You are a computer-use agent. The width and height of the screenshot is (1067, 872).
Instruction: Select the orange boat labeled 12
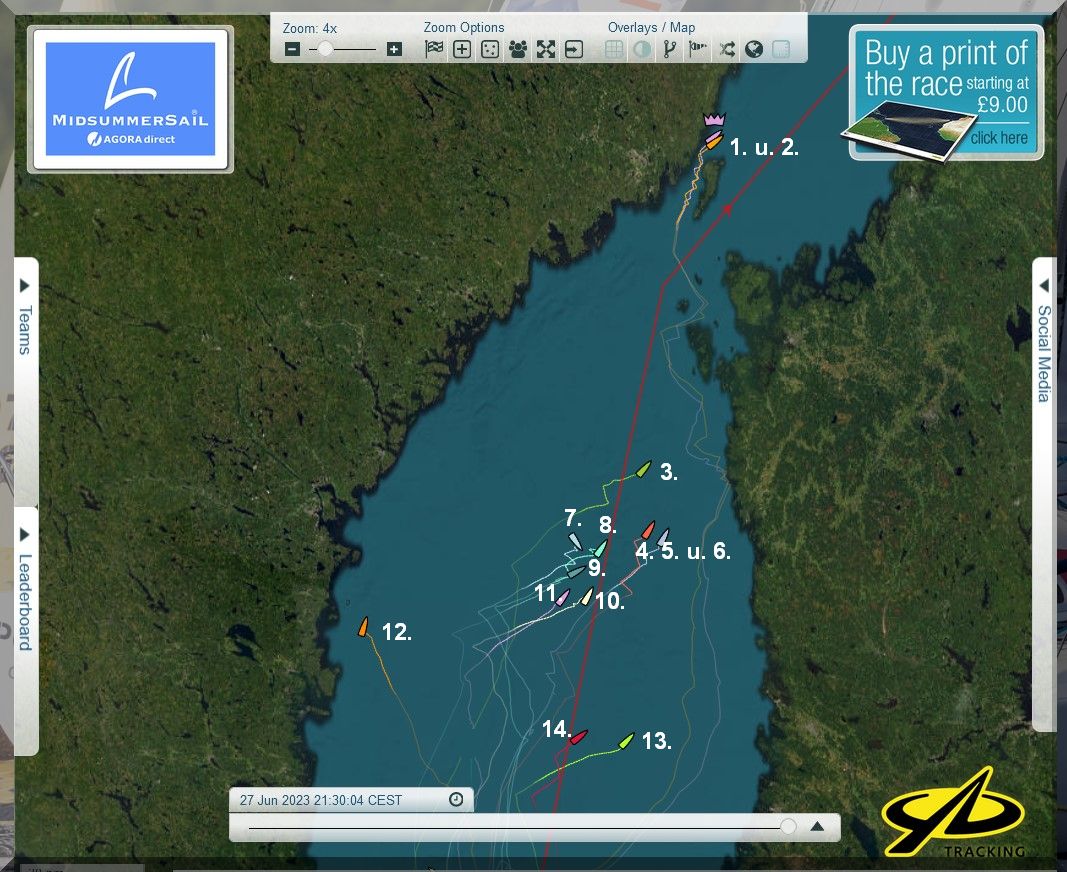[364, 627]
